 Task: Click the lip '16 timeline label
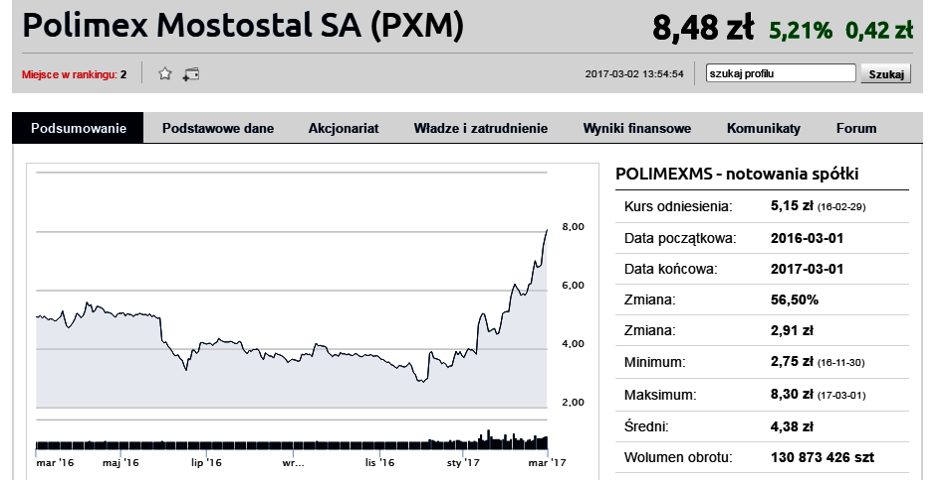click(206, 463)
